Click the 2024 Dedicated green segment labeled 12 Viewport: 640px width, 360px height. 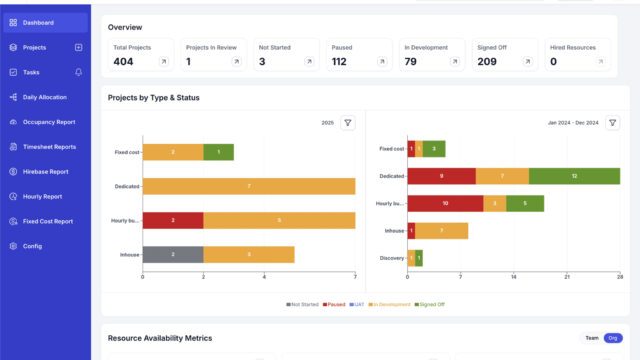[575, 176]
